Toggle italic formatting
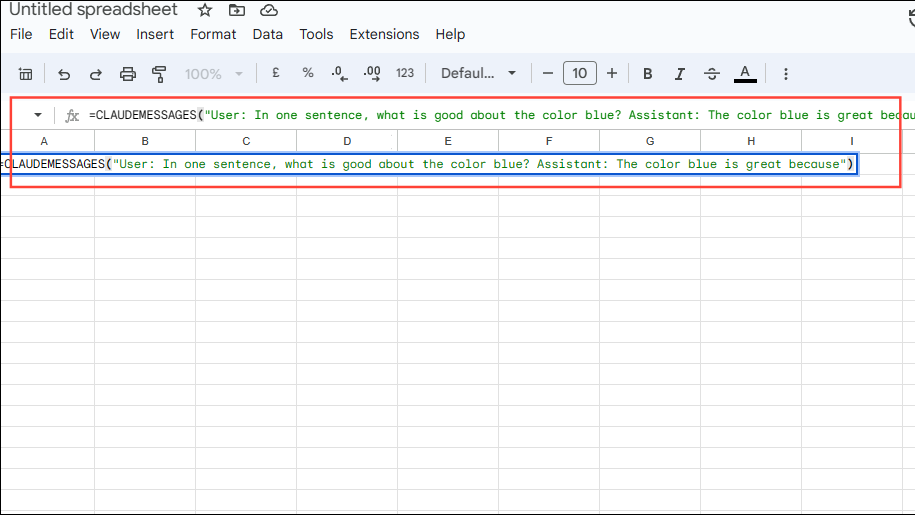915x515 pixels. tap(679, 74)
